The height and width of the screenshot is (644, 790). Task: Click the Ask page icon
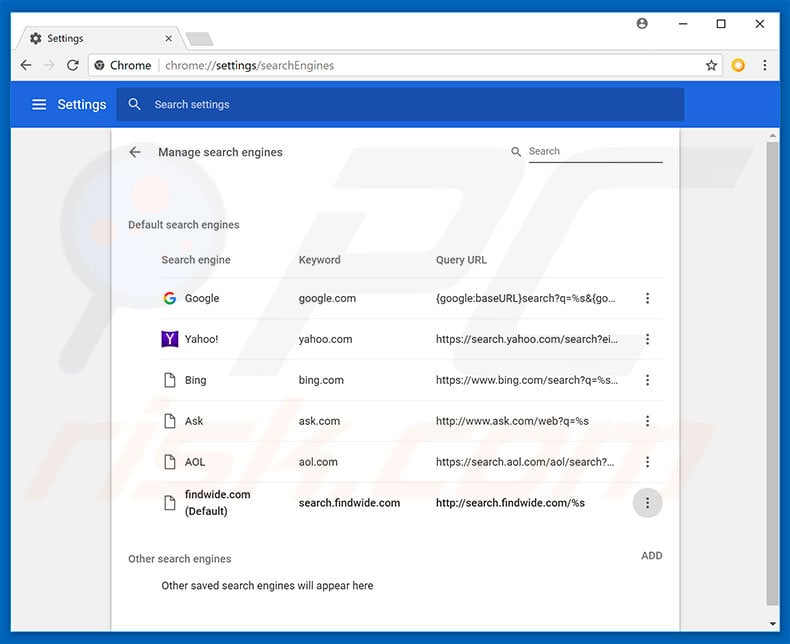(x=170, y=421)
